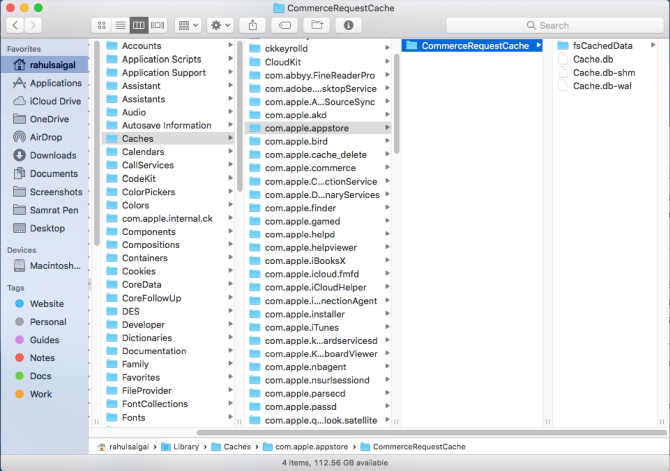Select the blue Website tag

click(x=44, y=304)
